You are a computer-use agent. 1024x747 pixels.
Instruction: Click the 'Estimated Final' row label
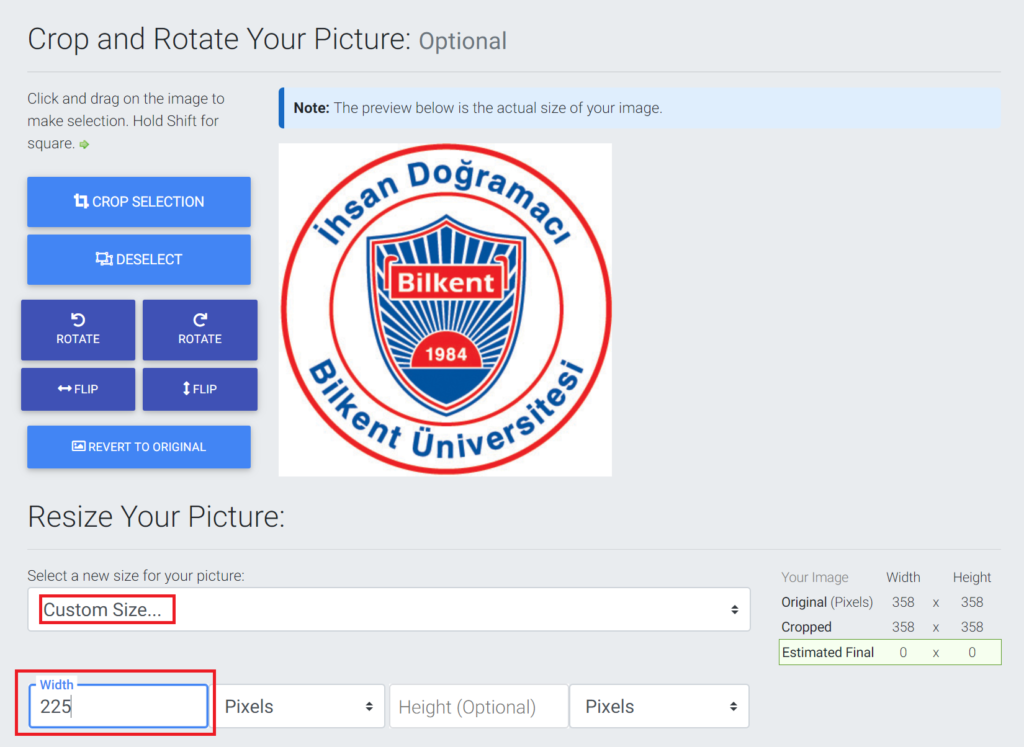click(x=827, y=652)
